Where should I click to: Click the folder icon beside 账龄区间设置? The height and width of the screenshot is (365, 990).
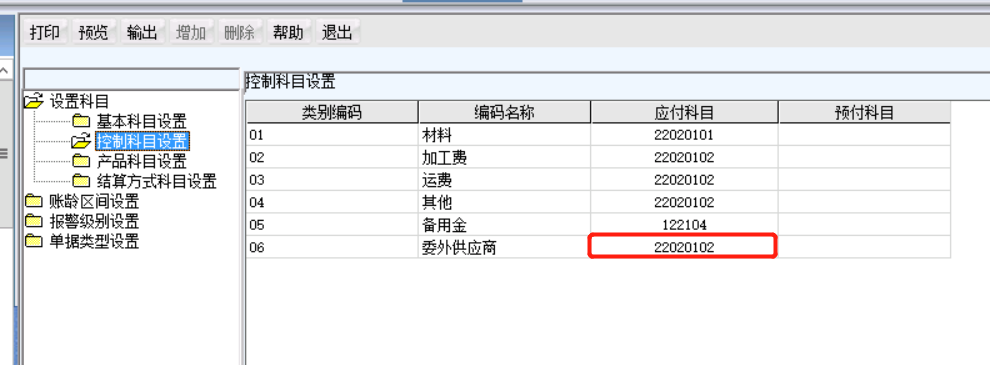pyautogui.click(x=33, y=201)
